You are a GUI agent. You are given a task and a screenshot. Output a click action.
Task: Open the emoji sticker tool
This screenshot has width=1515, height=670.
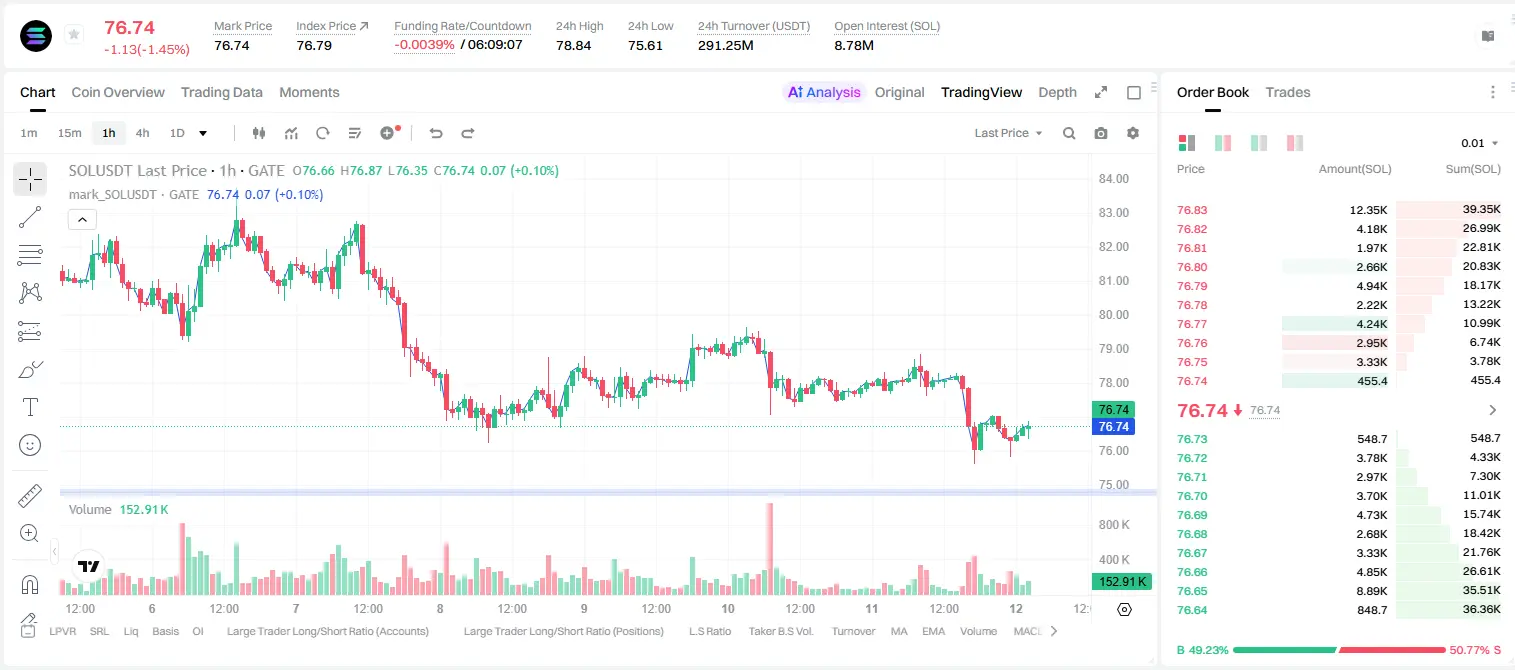[30, 445]
